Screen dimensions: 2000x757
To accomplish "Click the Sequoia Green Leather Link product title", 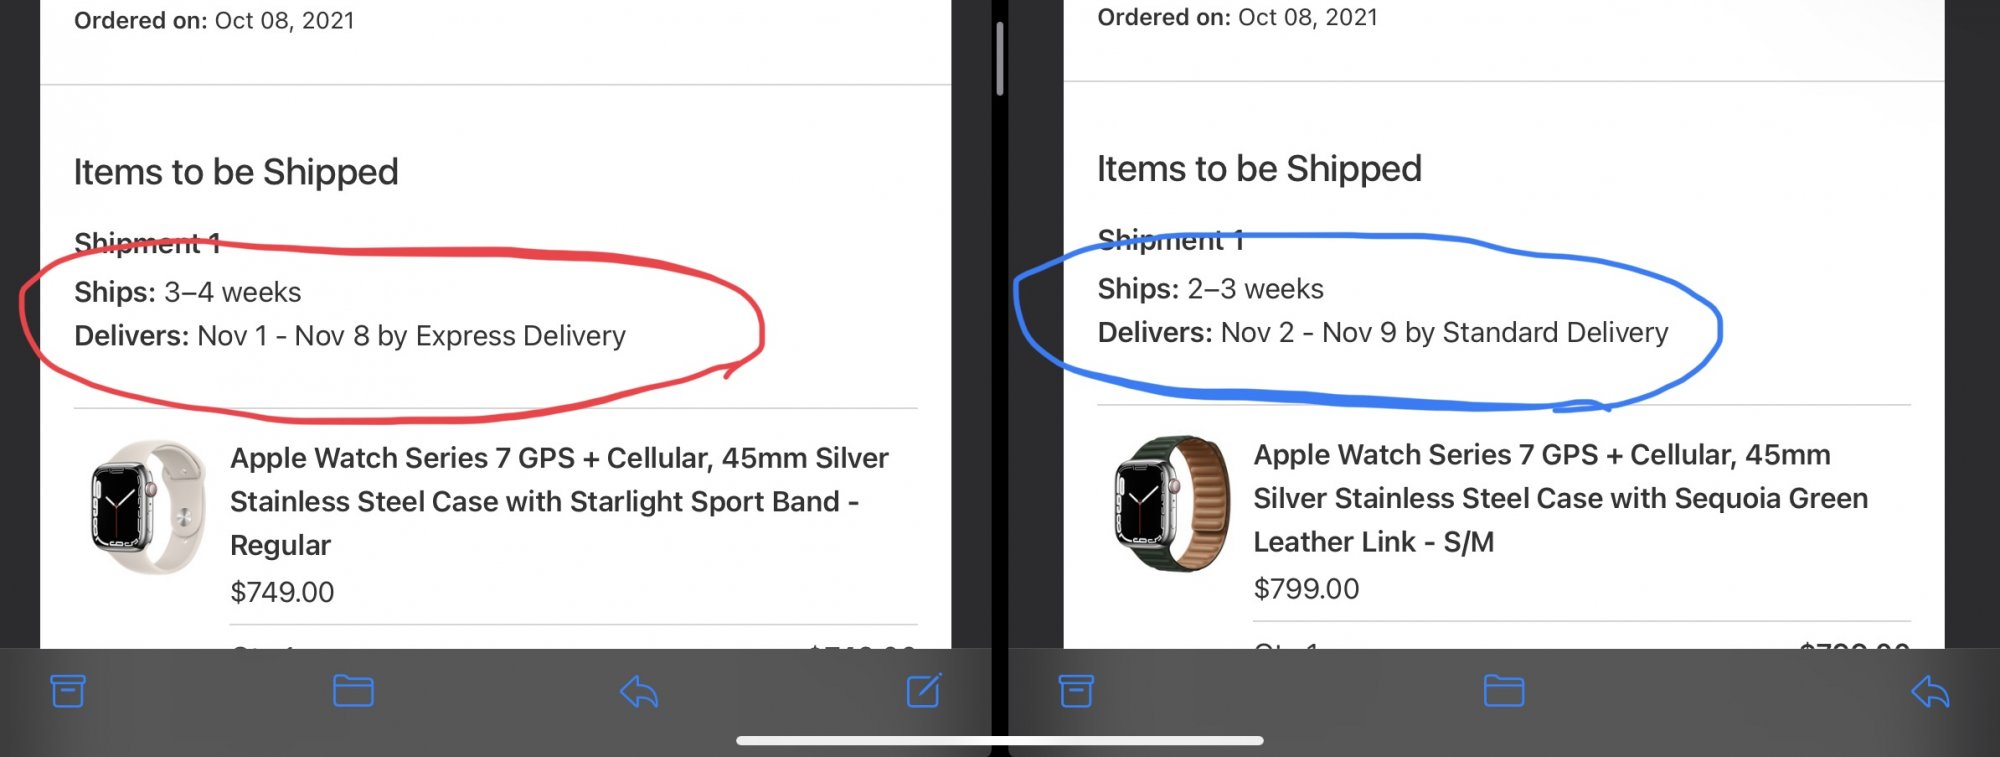I will (x=1560, y=498).
